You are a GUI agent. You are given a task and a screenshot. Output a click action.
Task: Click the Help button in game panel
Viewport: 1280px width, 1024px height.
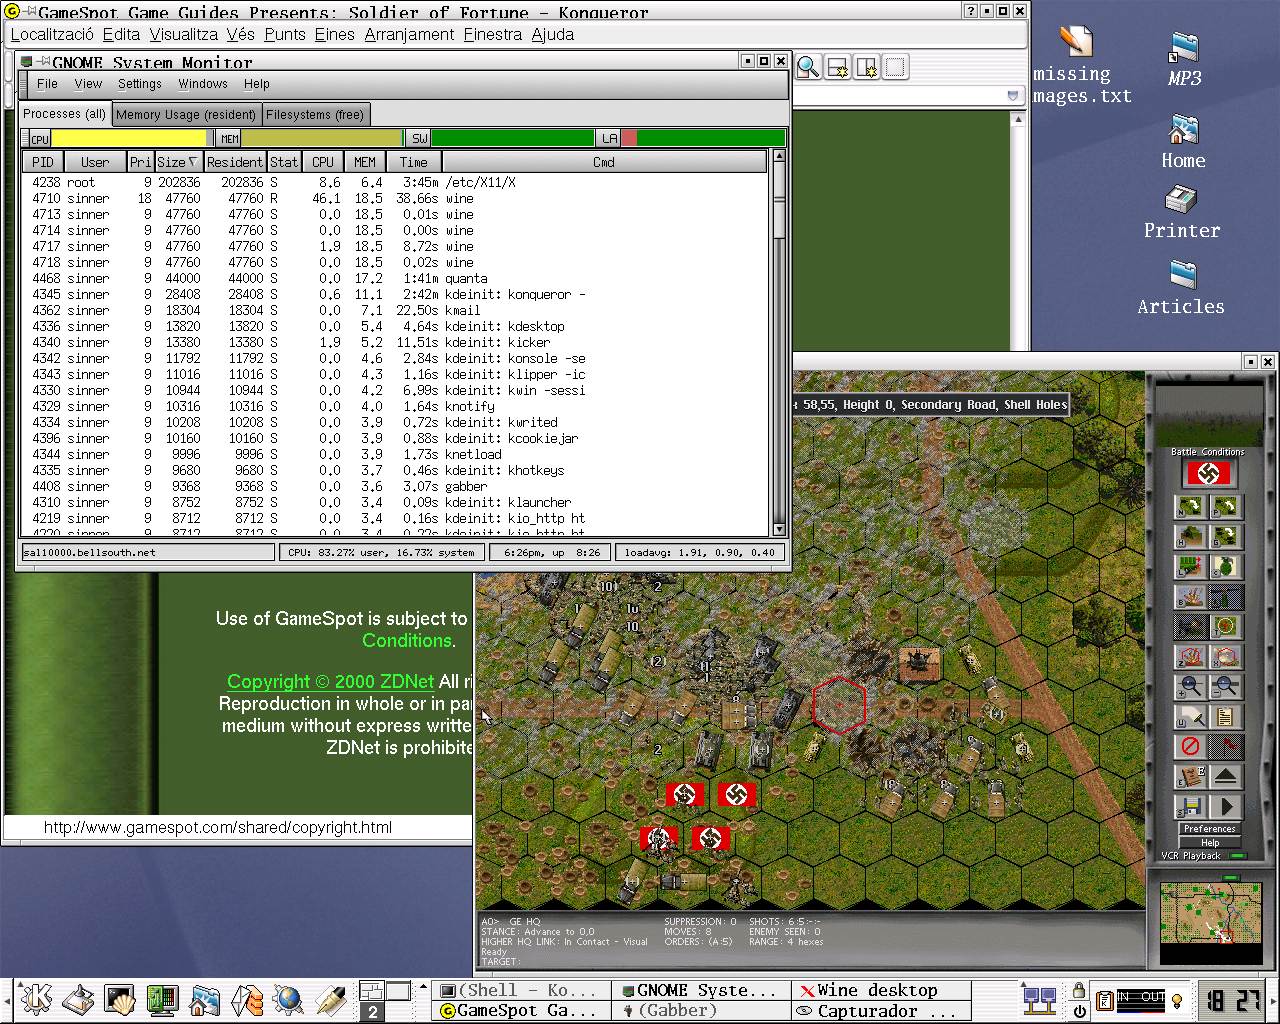pyautogui.click(x=1210, y=843)
